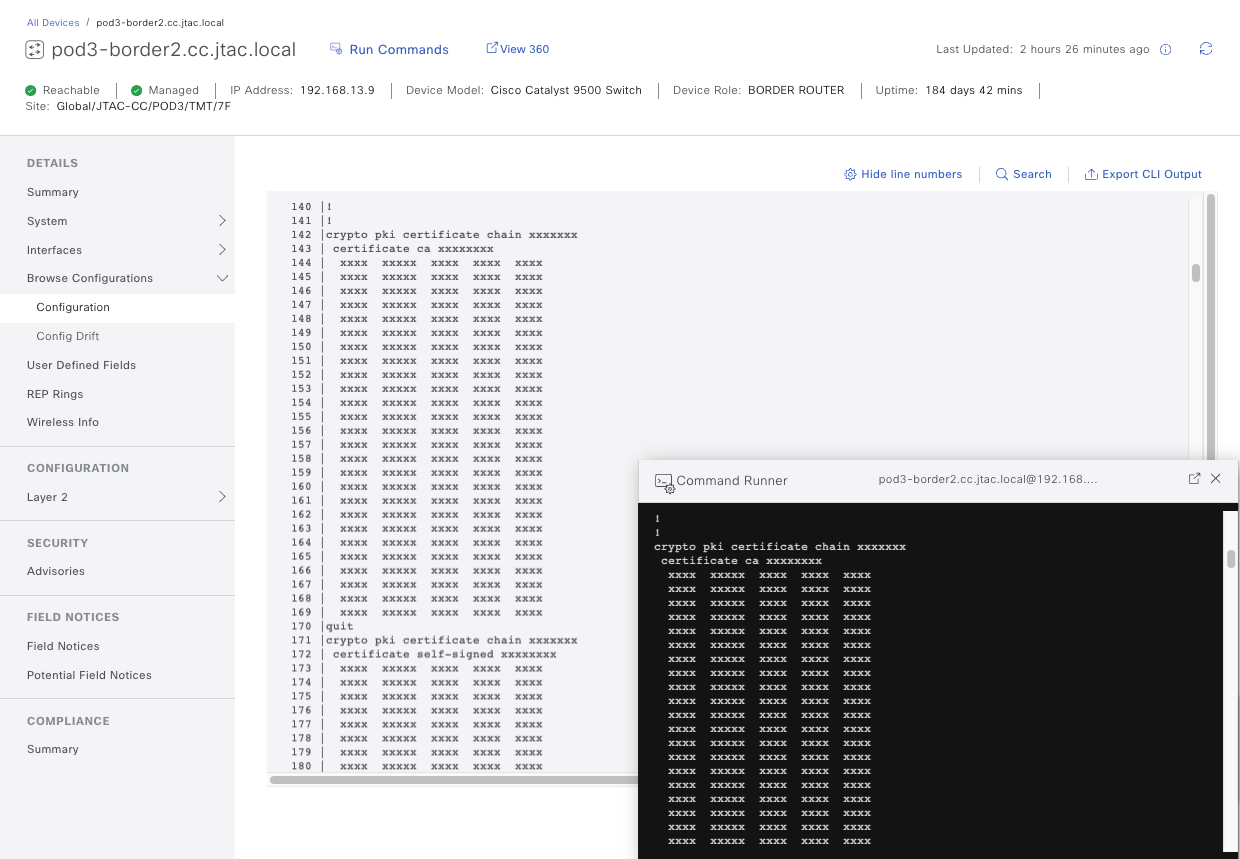The width and height of the screenshot is (1240, 859).
Task: Open Wireless Info in the sidebar
Action: (63, 422)
